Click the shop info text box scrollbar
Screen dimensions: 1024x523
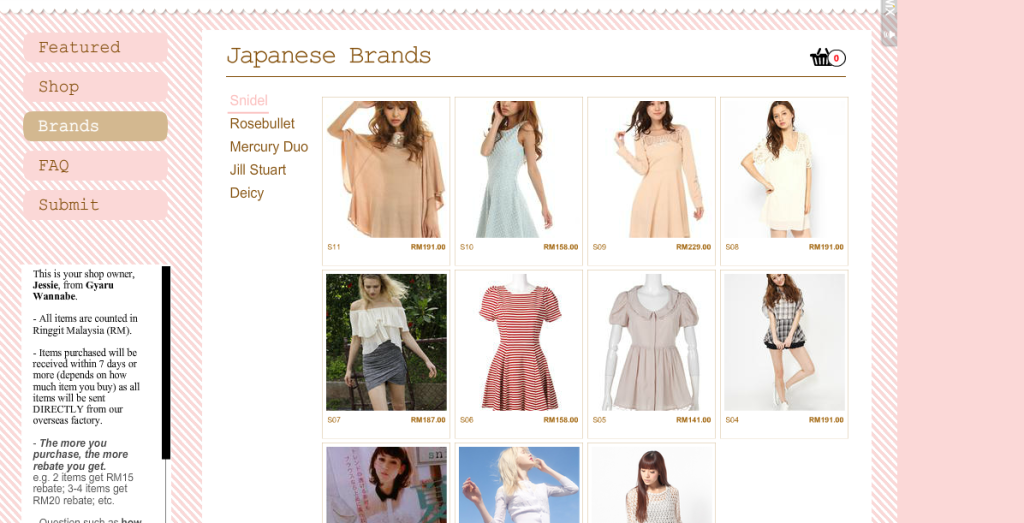166,362
